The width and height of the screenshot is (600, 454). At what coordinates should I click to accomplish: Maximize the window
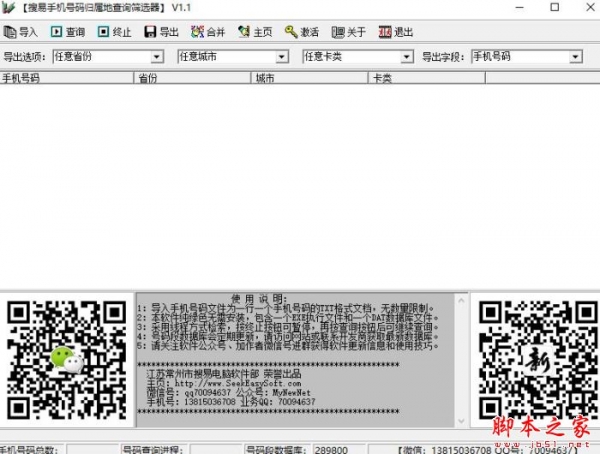pyautogui.click(x=555, y=7)
